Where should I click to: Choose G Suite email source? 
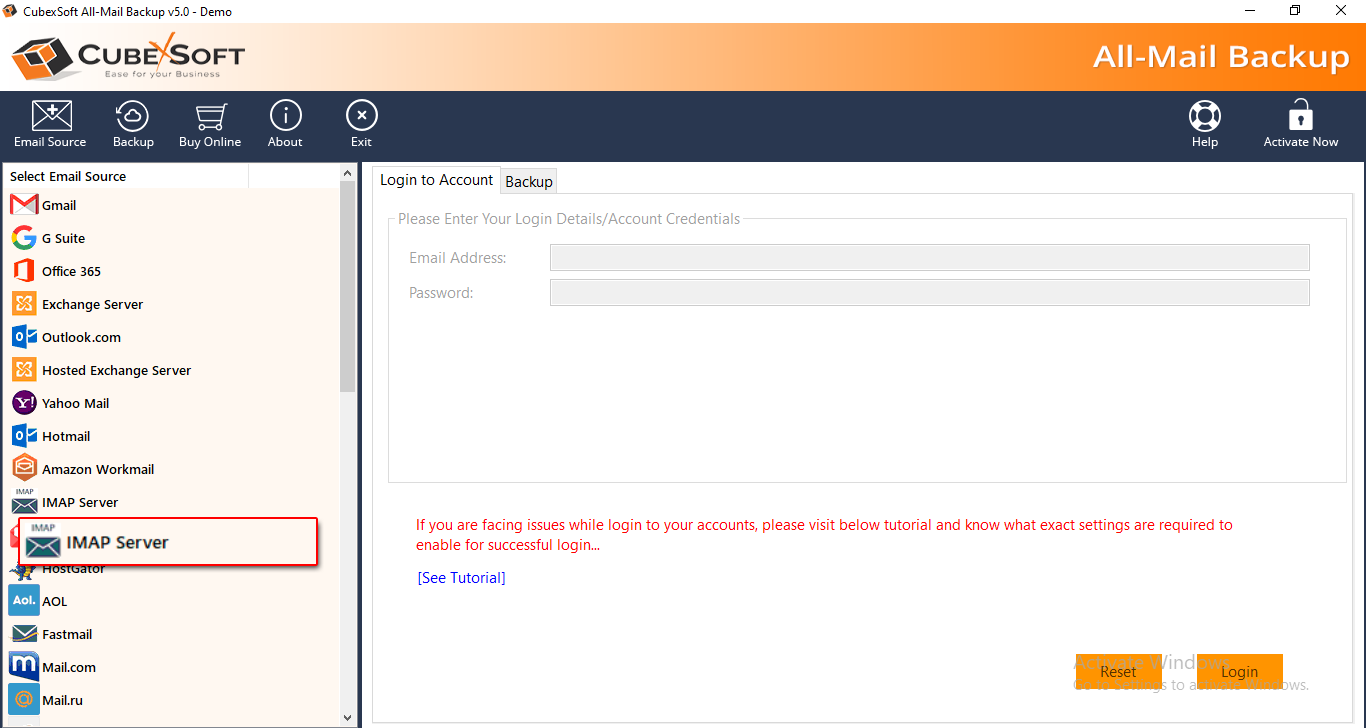click(x=62, y=238)
